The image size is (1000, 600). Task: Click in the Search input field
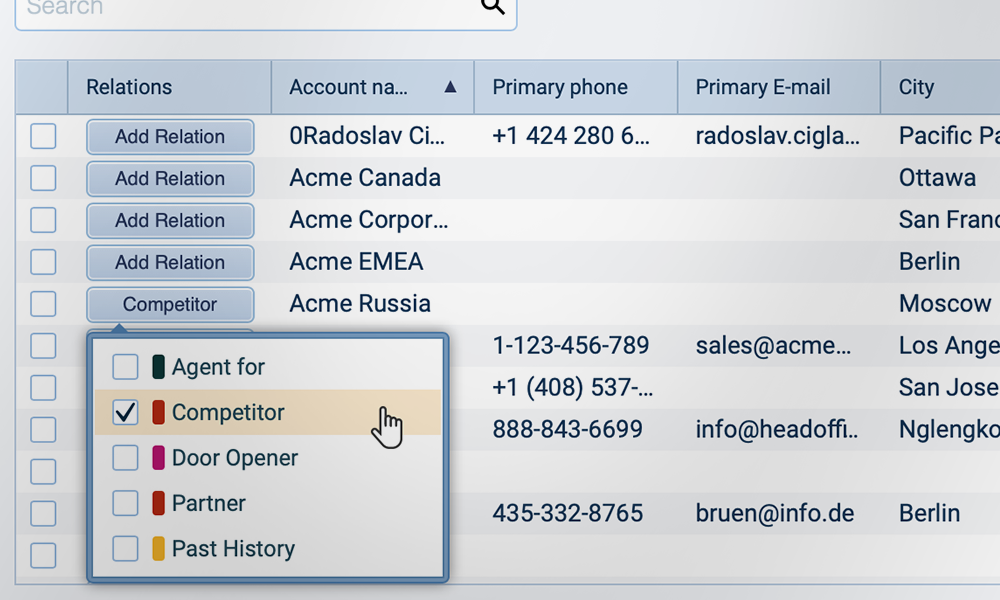pyautogui.click(x=240, y=8)
